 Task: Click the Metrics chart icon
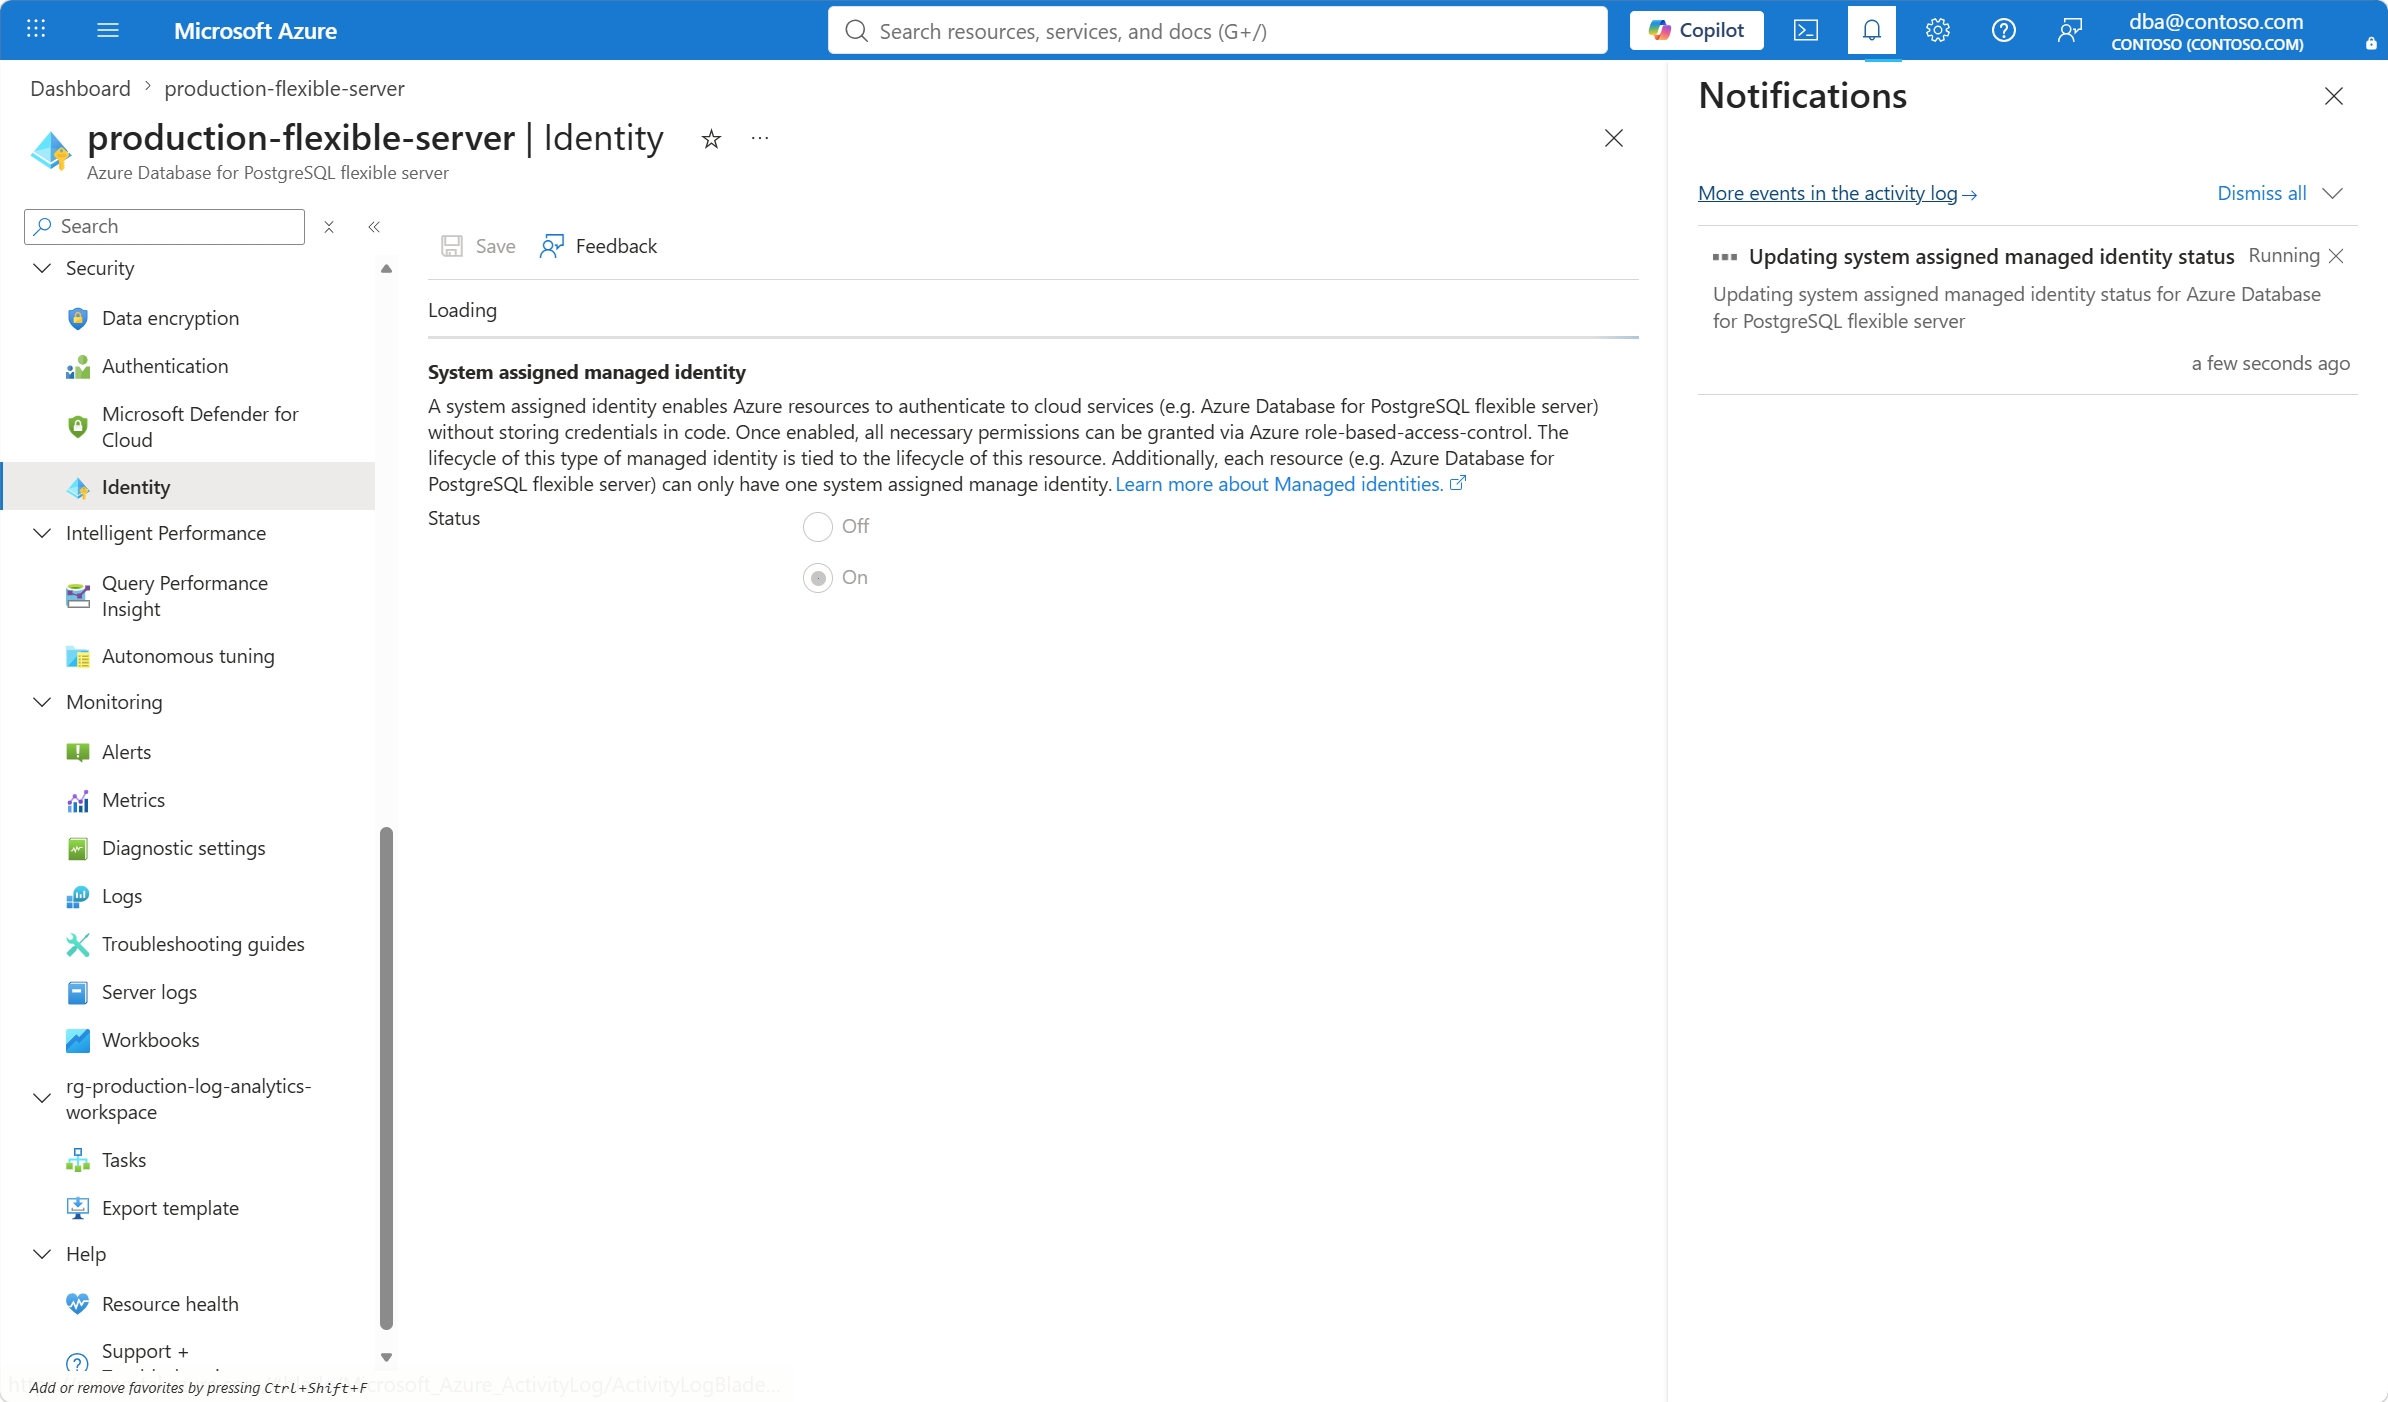[x=78, y=800]
